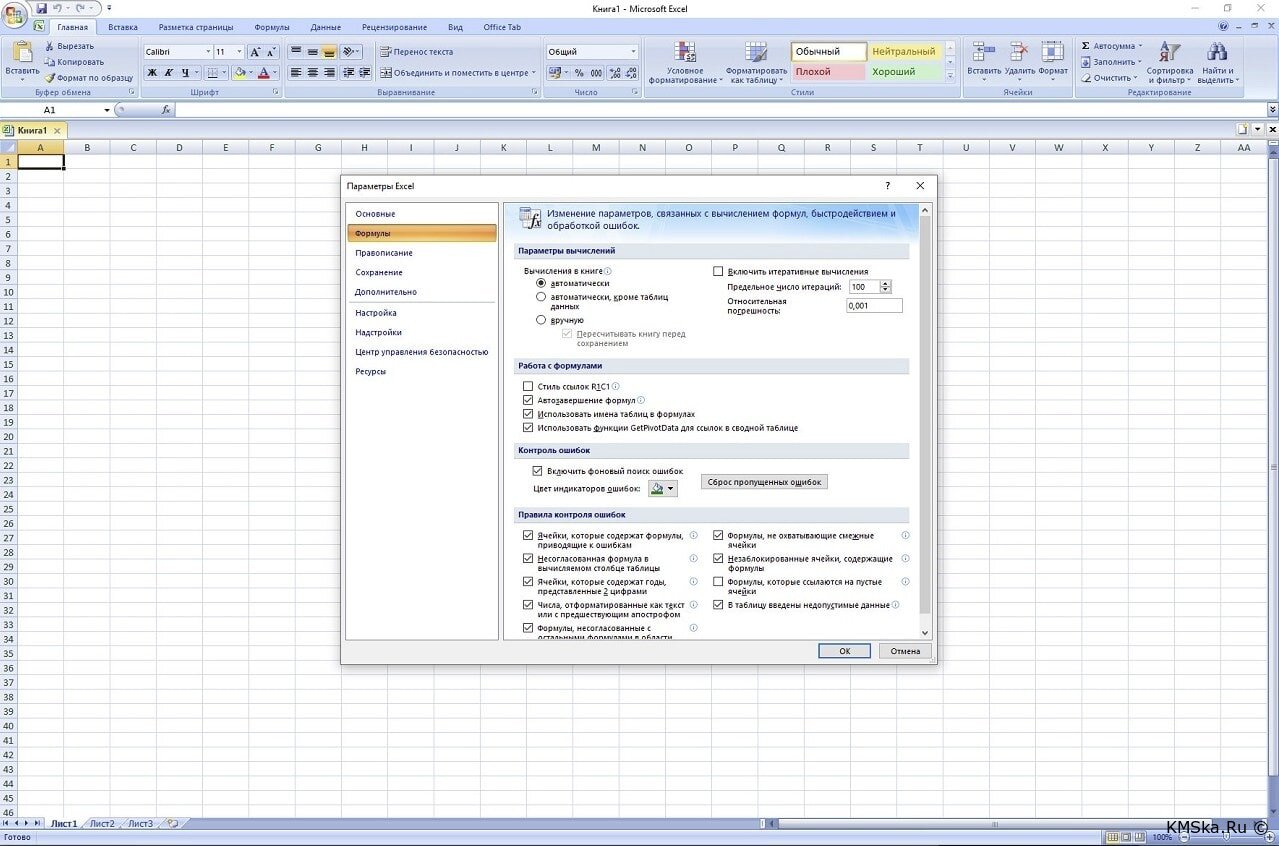Select автоматически, кроме таблиц данных radio

click(x=541, y=297)
